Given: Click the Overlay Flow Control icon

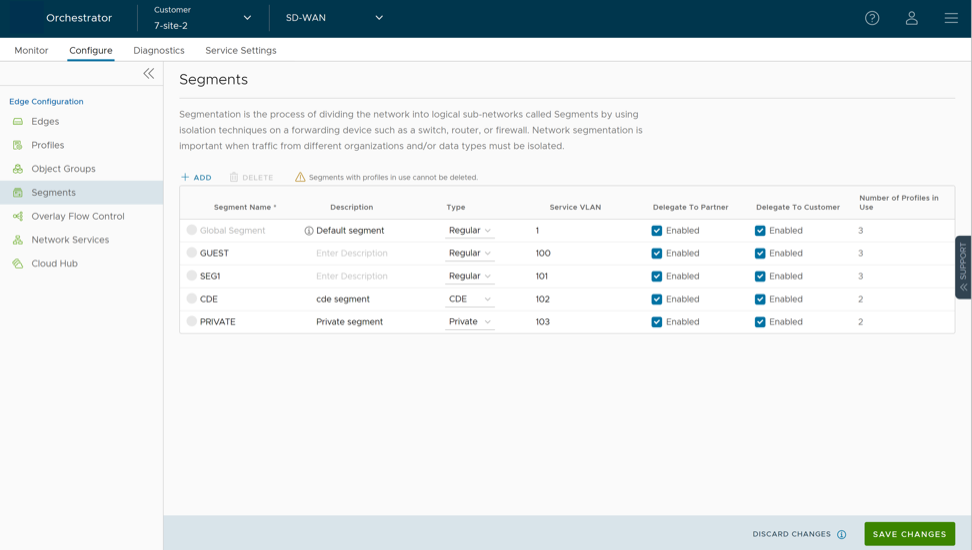Looking at the screenshot, I should point(18,216).
